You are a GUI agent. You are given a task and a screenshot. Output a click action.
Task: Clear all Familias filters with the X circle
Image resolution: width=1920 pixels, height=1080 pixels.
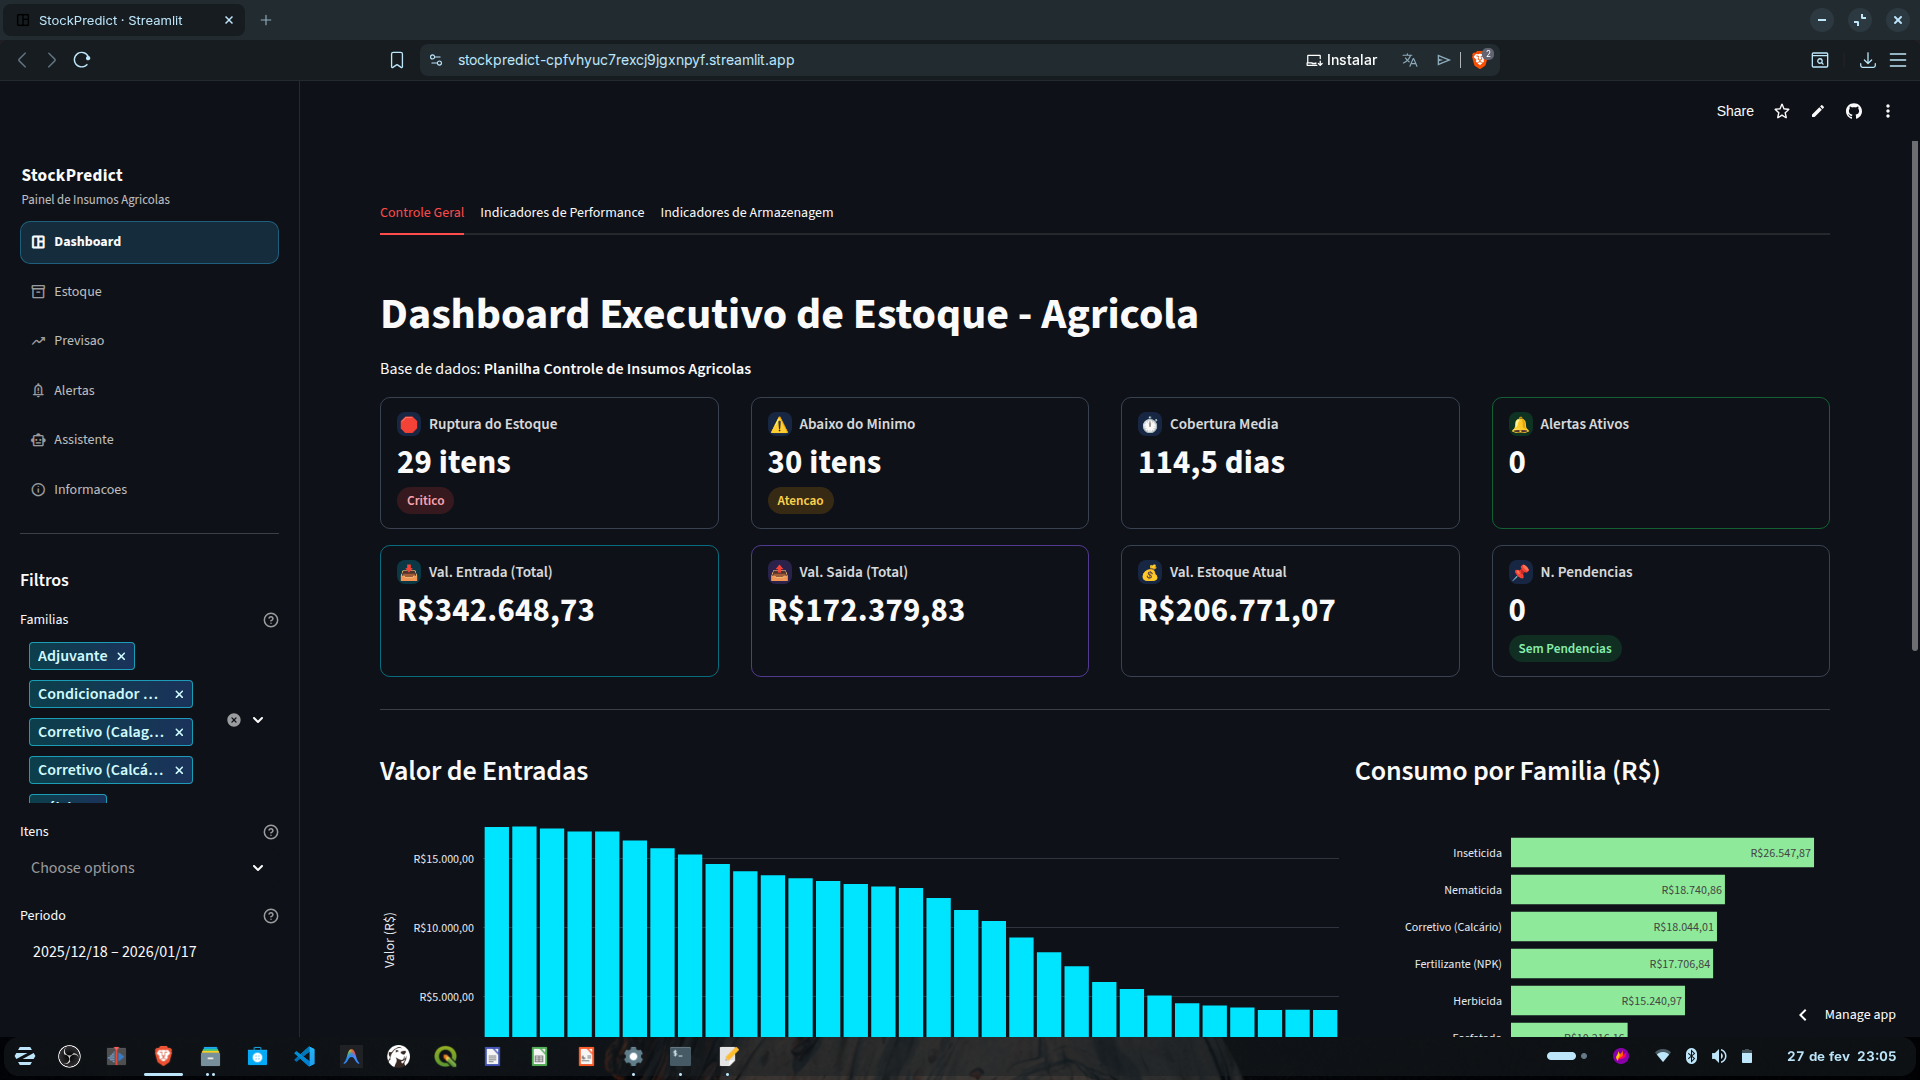(x=233, y=719)
